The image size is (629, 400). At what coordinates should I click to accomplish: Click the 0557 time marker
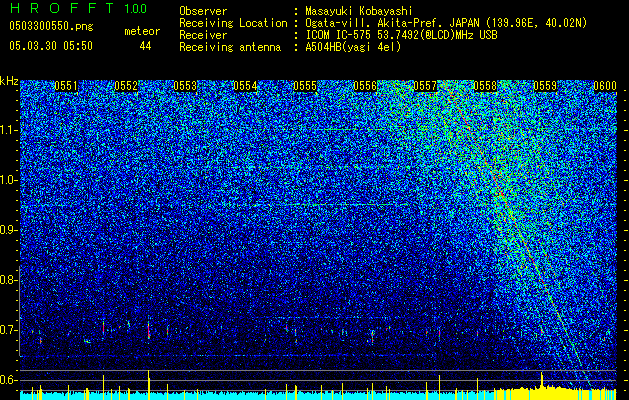coord(425,86)
